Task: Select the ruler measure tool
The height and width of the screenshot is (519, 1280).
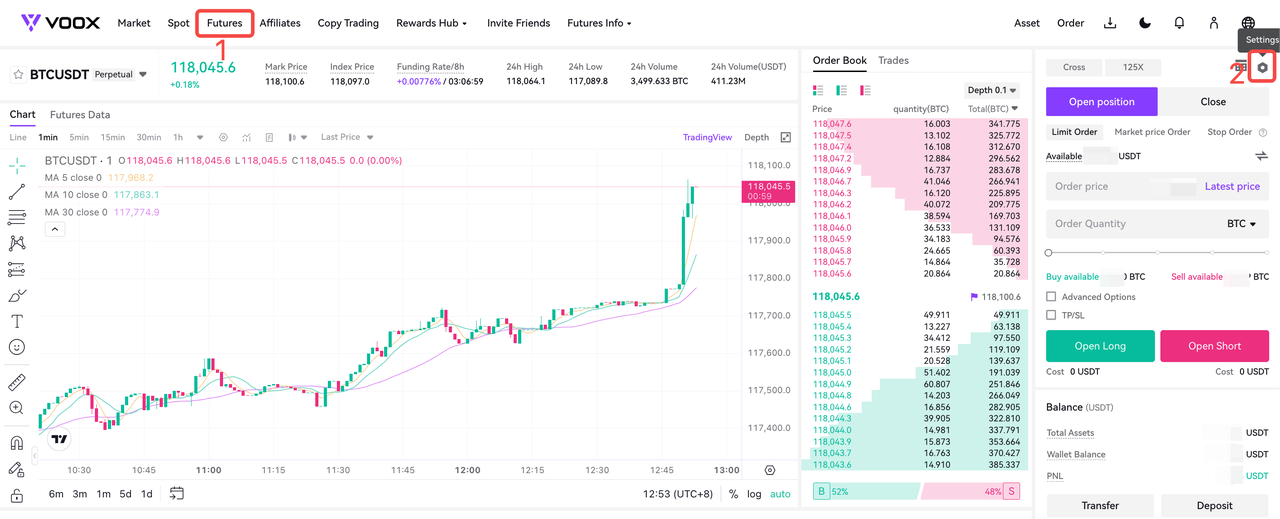Action: tap(17, 383)
